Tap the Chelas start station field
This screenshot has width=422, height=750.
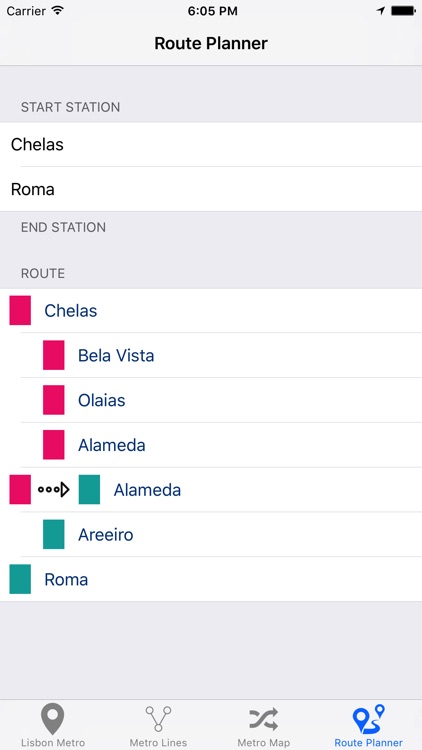211,144
